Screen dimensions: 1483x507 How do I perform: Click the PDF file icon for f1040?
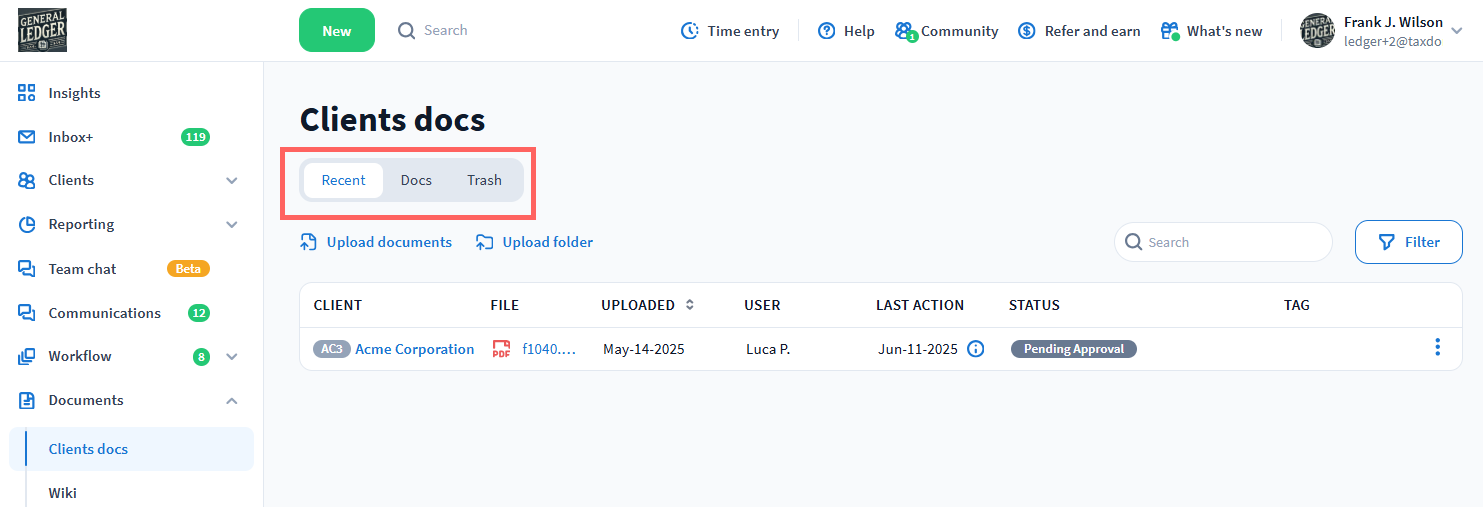click(x=502, y=349)
